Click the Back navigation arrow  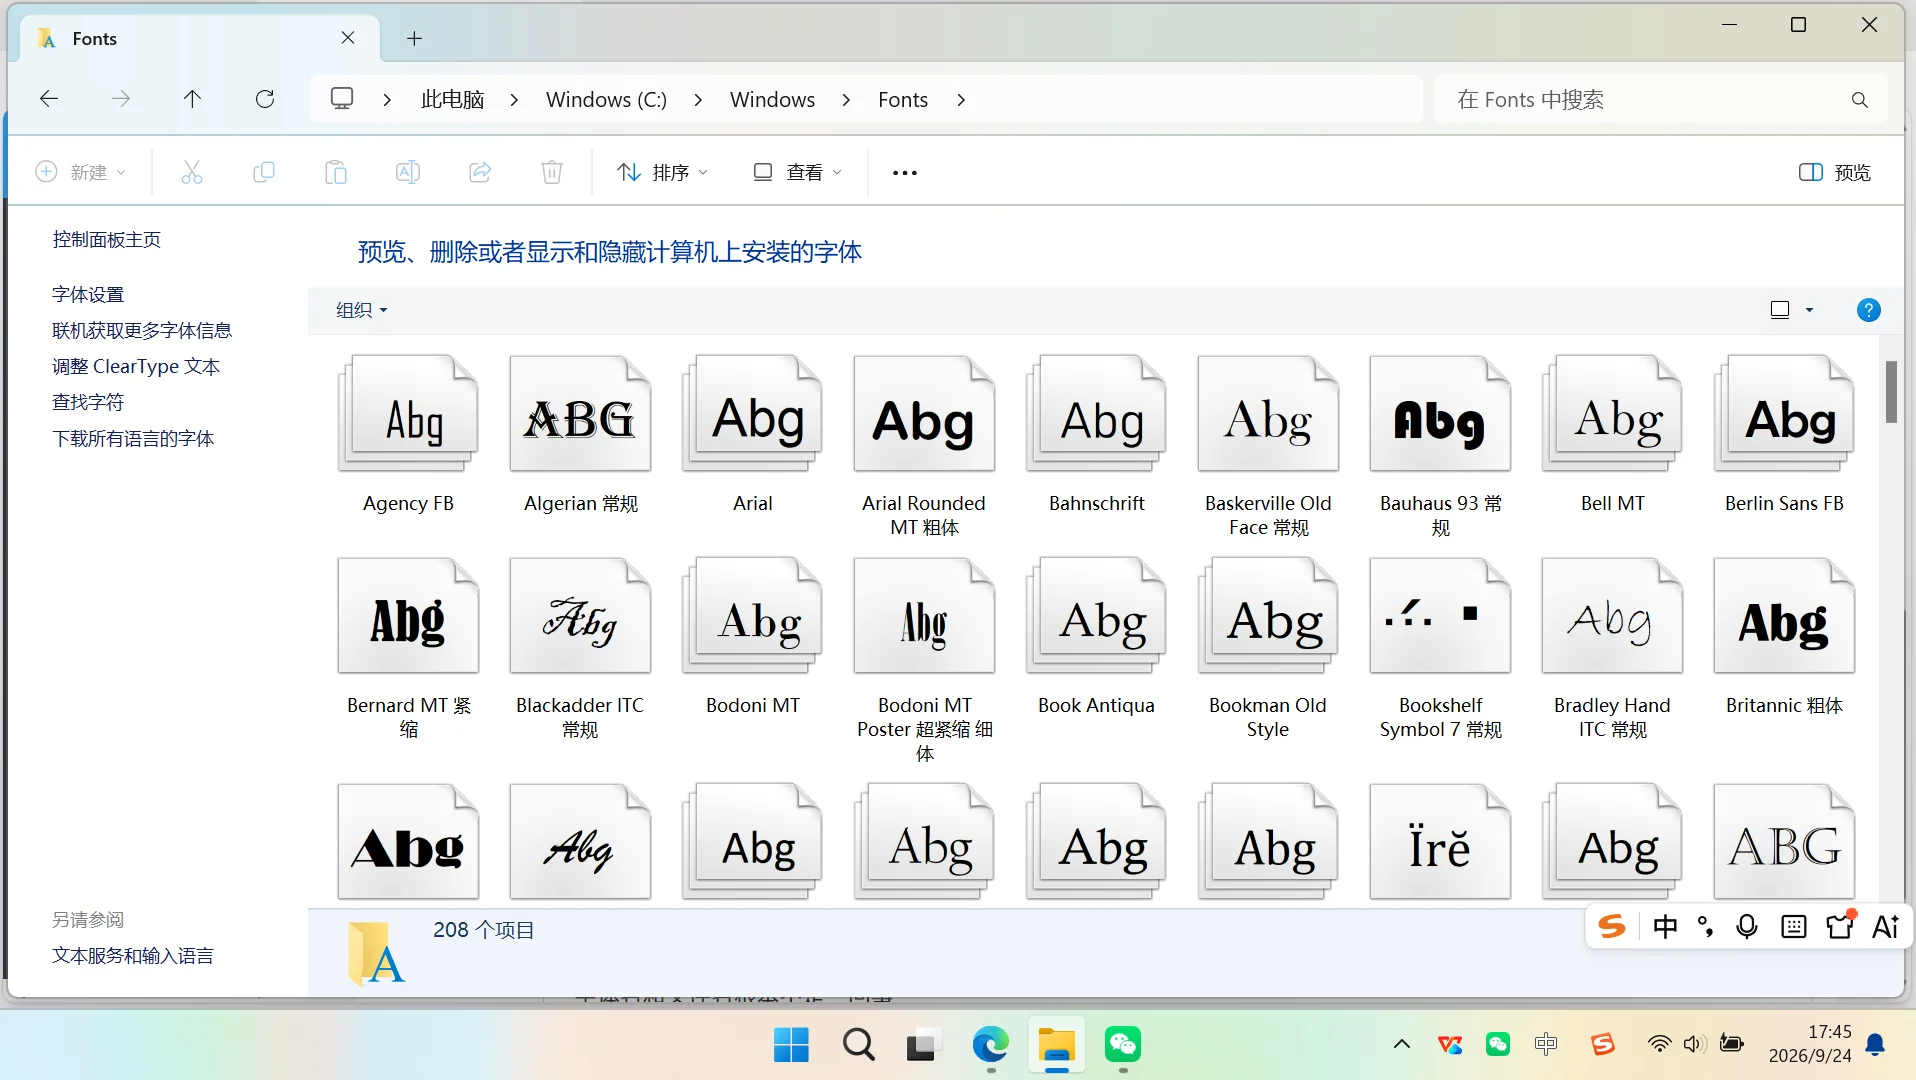[48, 99]
